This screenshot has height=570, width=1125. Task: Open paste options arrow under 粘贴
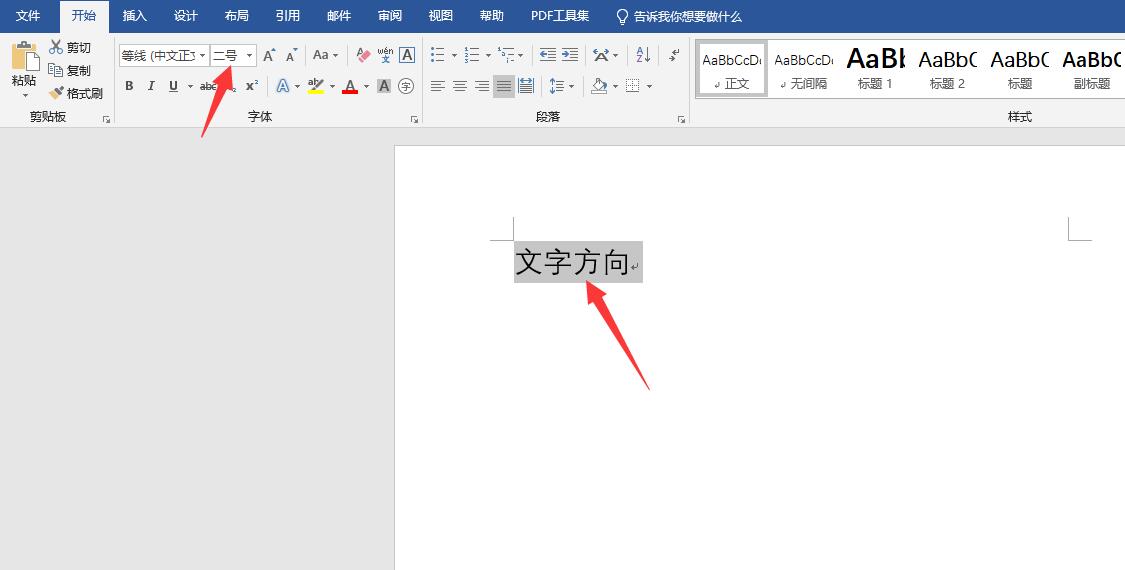[25, 95]
